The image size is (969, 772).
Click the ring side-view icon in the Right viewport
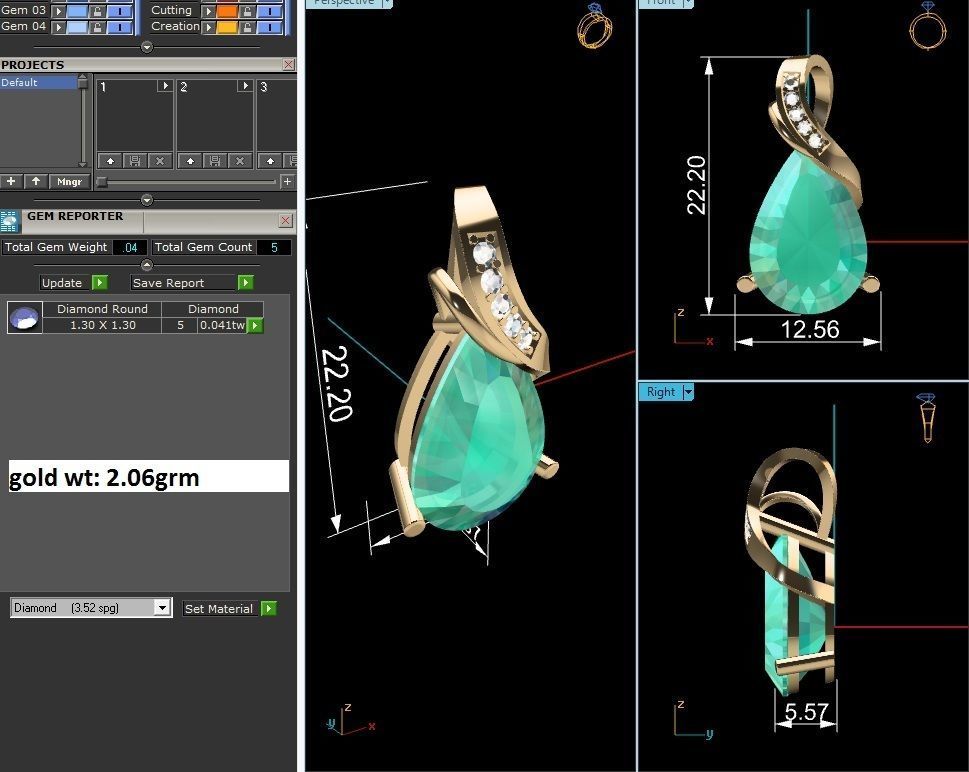[926, 418]
